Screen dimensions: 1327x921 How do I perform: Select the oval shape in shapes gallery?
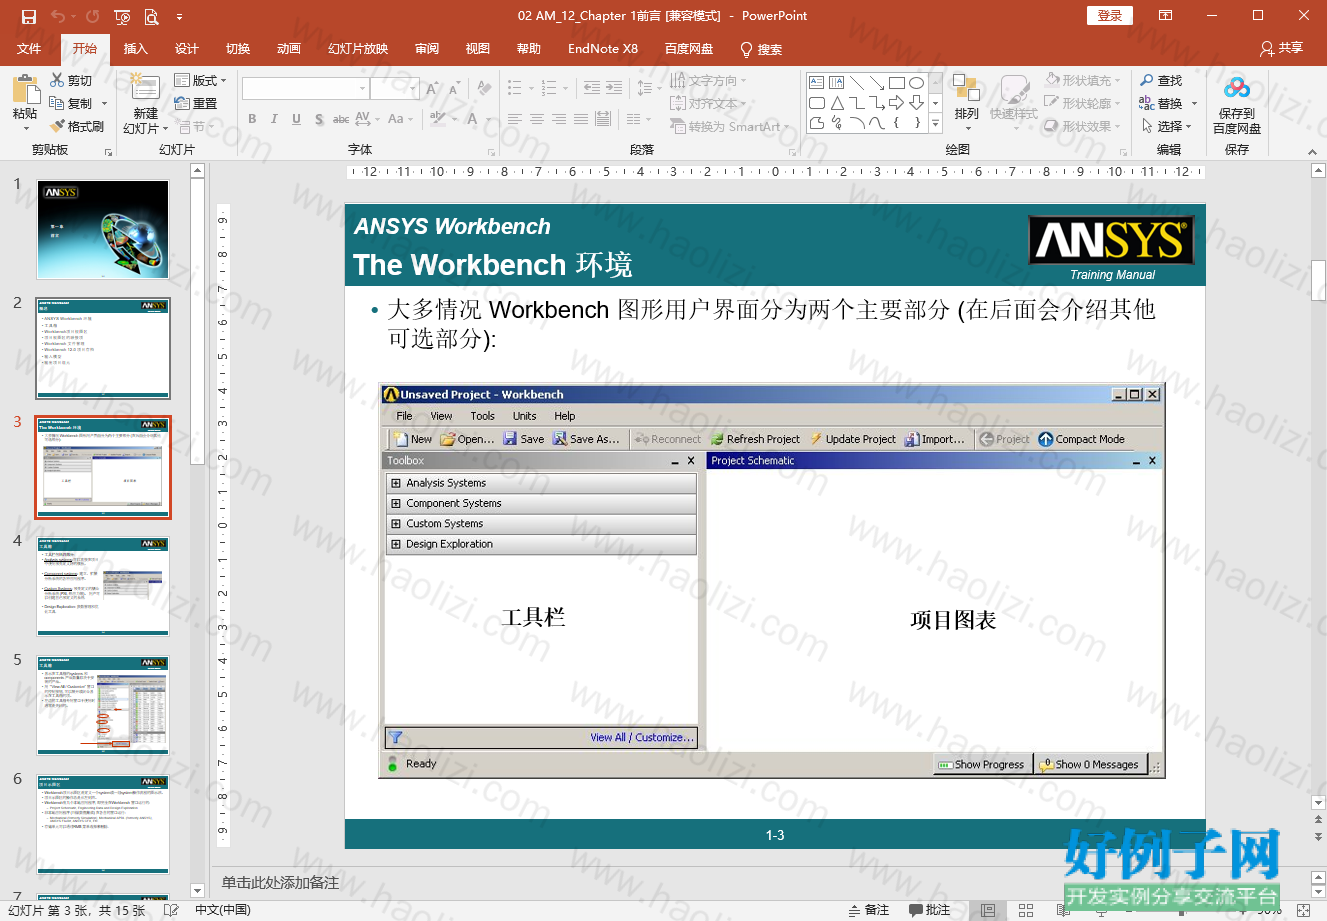(916, 83)
